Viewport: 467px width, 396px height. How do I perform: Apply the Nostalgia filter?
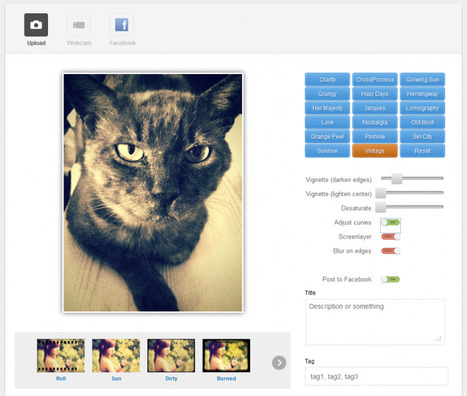coord(375,122)
